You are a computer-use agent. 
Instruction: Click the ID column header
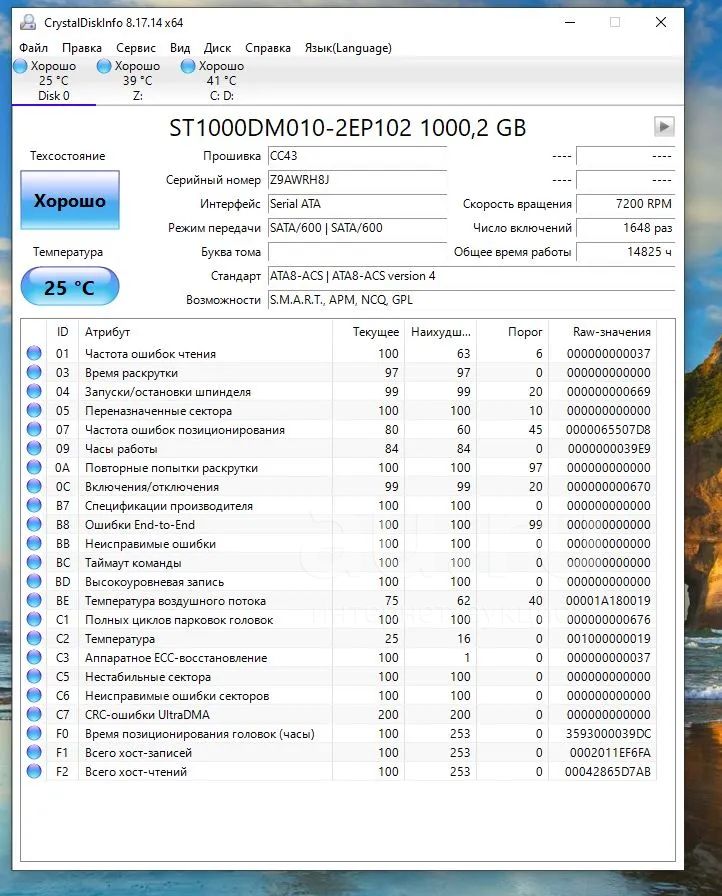62,332
